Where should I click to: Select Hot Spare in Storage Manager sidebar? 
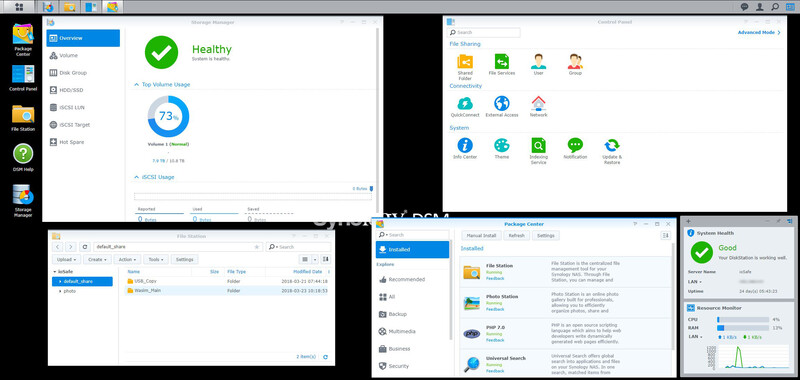[x=83, y=142]
